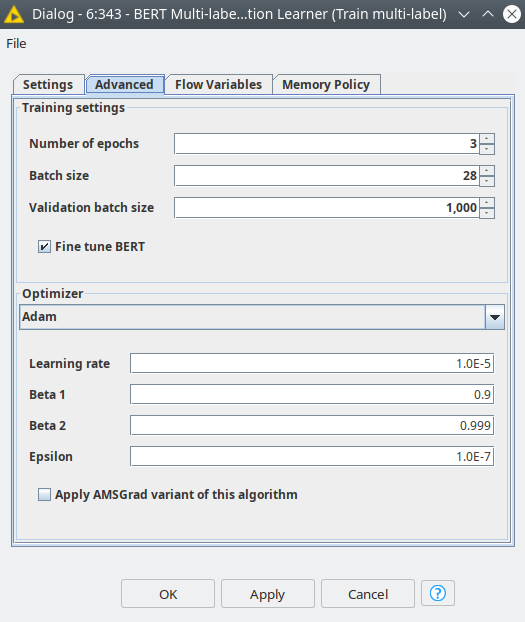Decrease Validation batch size with down arrow
525x622 pixels.
pyautogui.click(x=487, y=213)
